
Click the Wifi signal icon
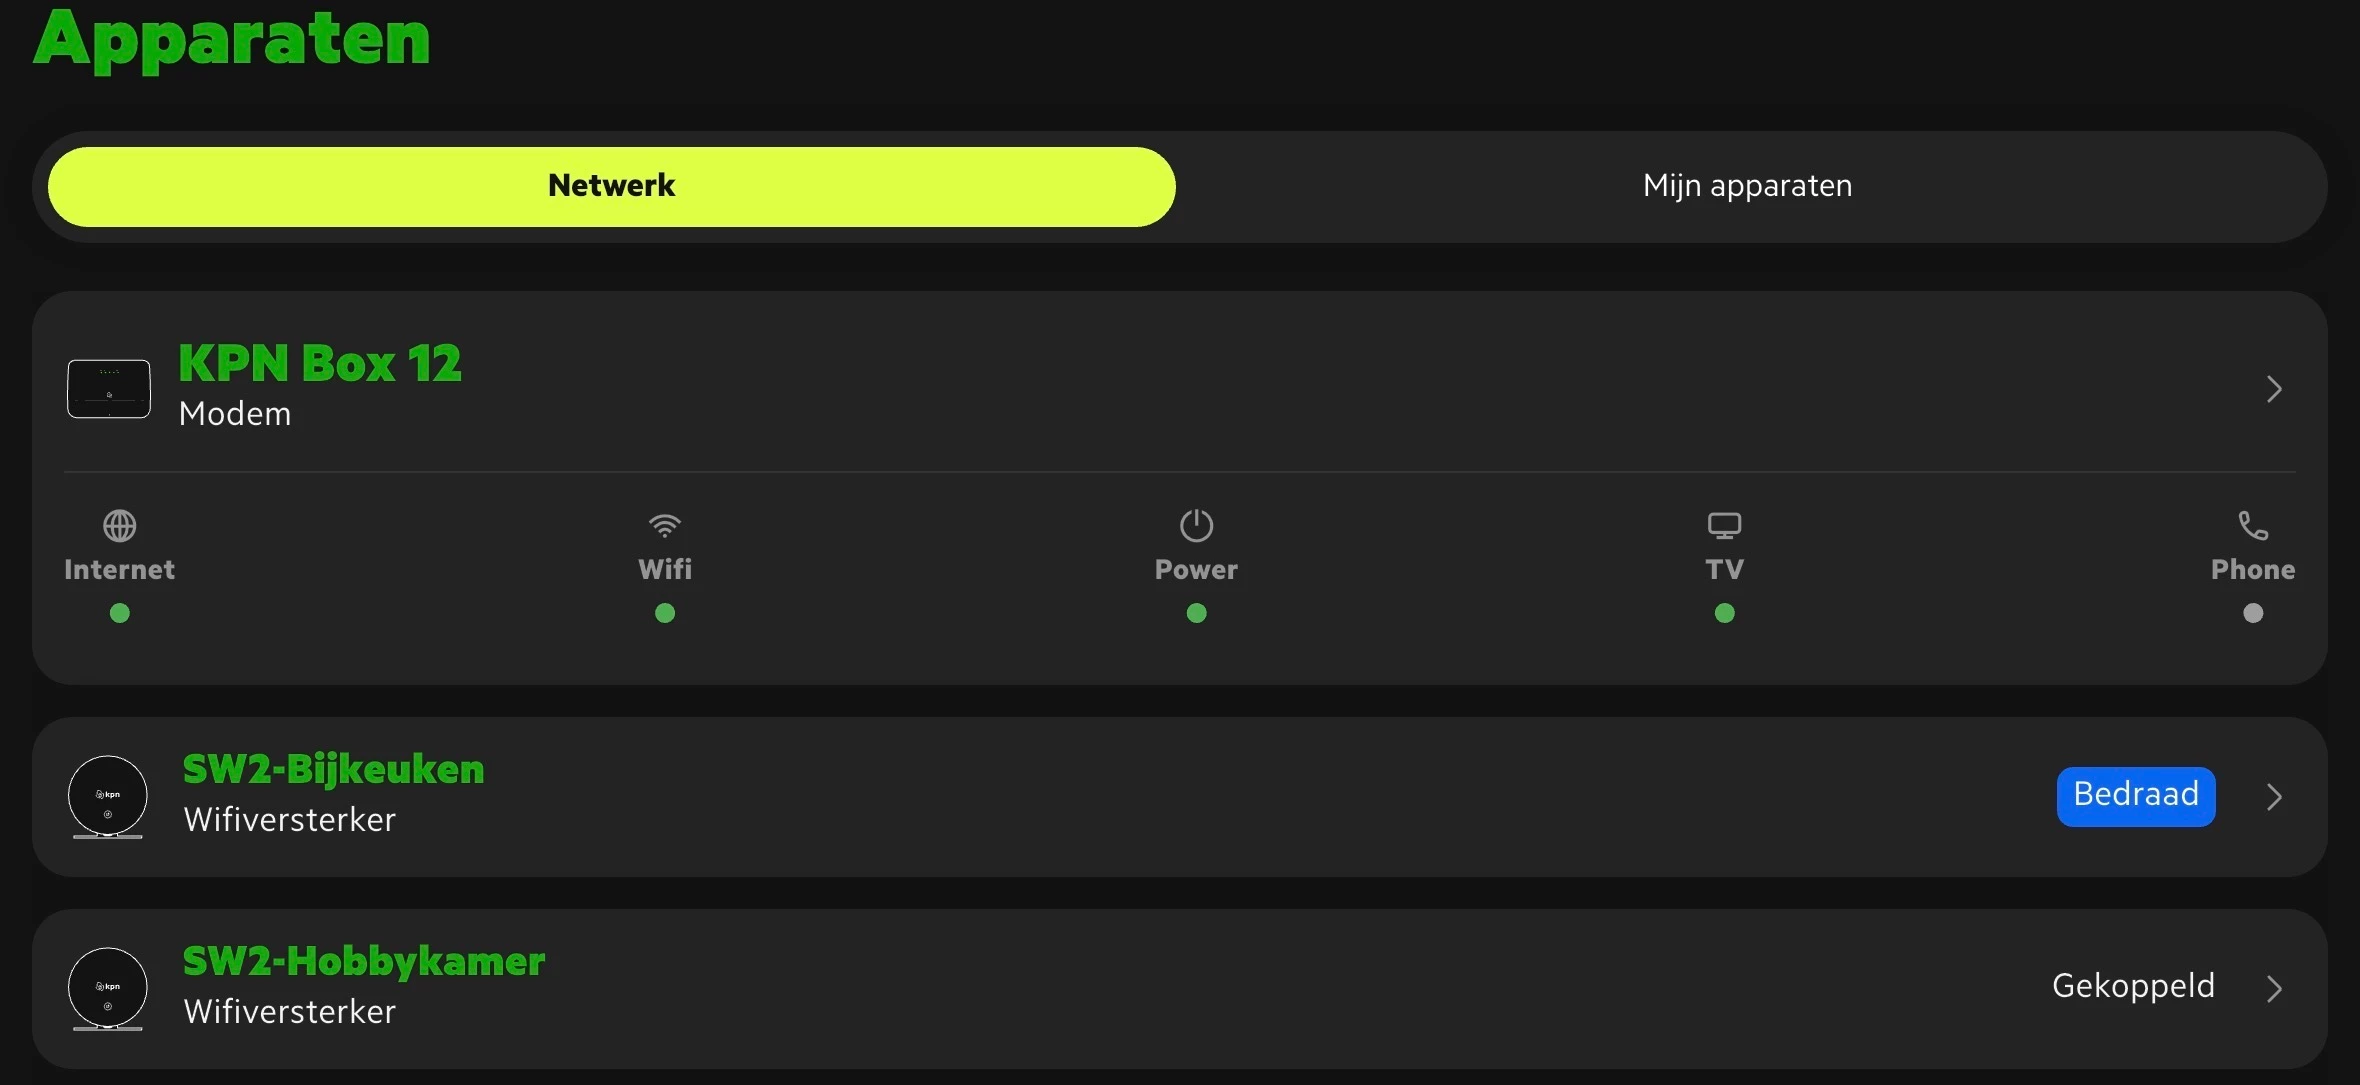(665, 525)
